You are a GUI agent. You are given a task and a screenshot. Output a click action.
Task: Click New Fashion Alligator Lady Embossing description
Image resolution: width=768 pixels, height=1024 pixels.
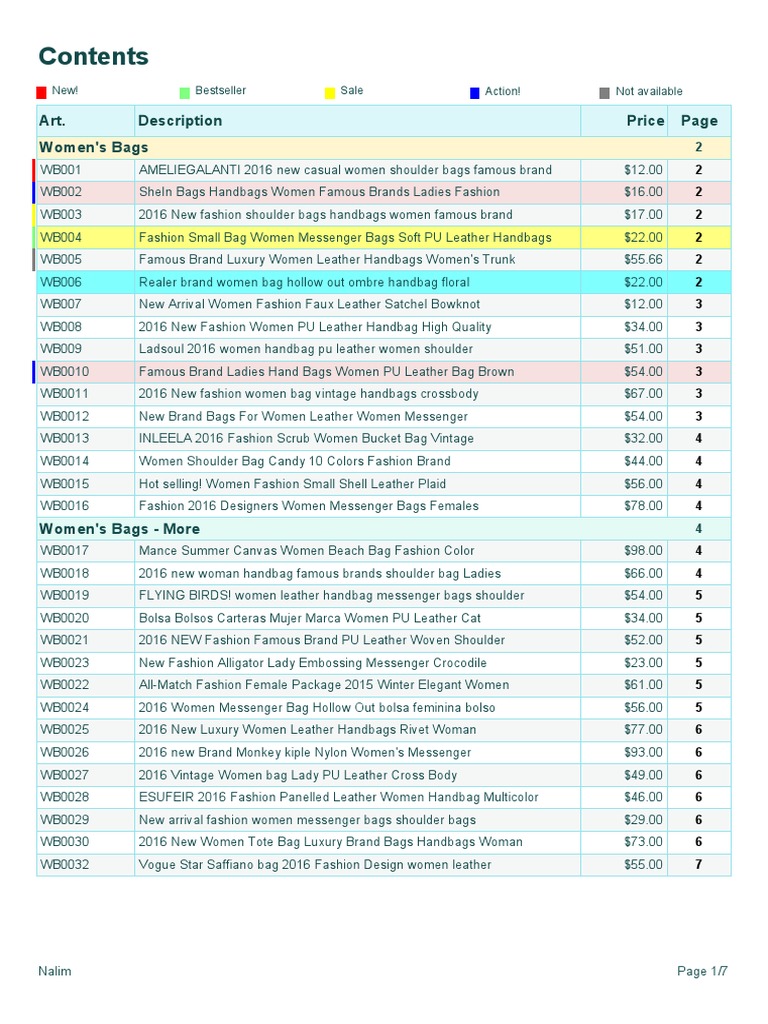312,663
